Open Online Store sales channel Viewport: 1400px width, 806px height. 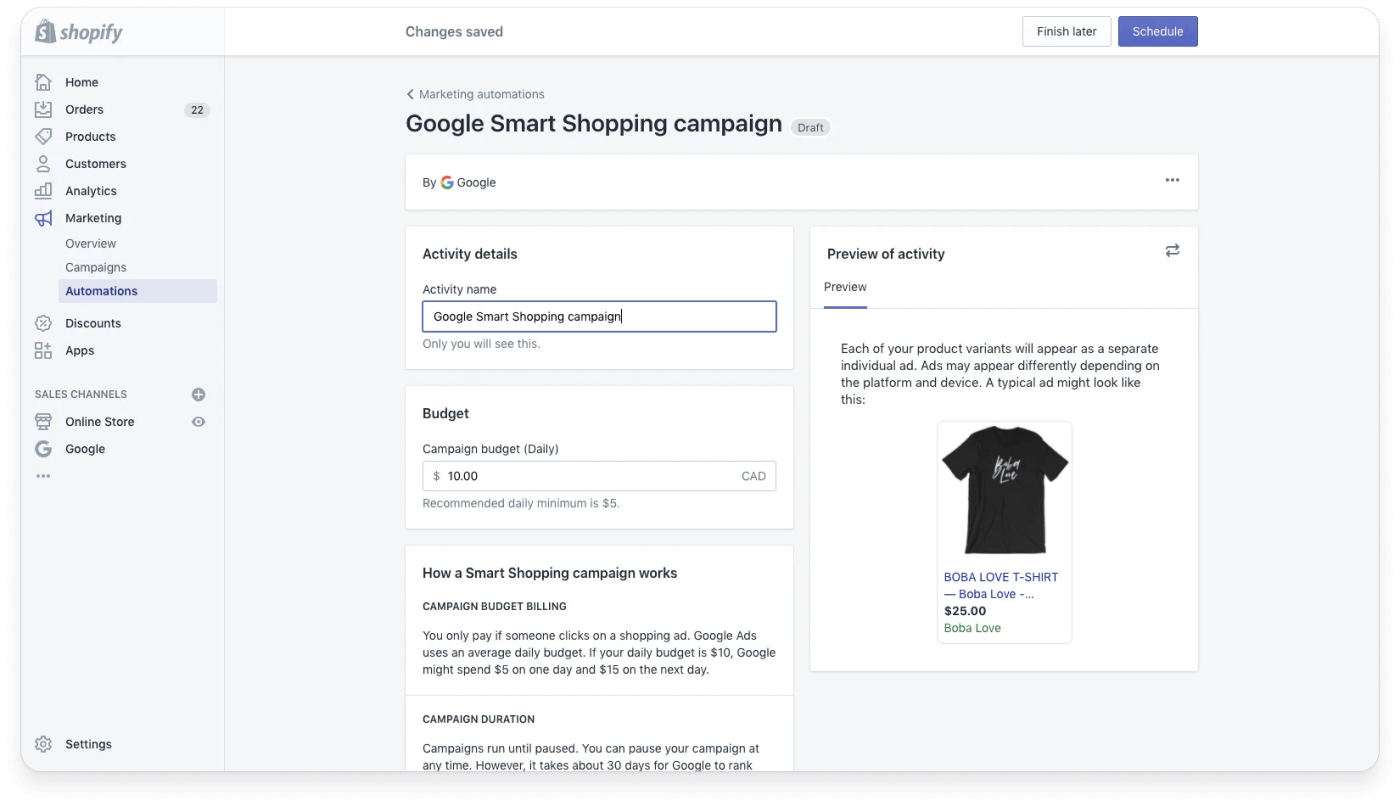pyautogui.click(x=99, y=421)
